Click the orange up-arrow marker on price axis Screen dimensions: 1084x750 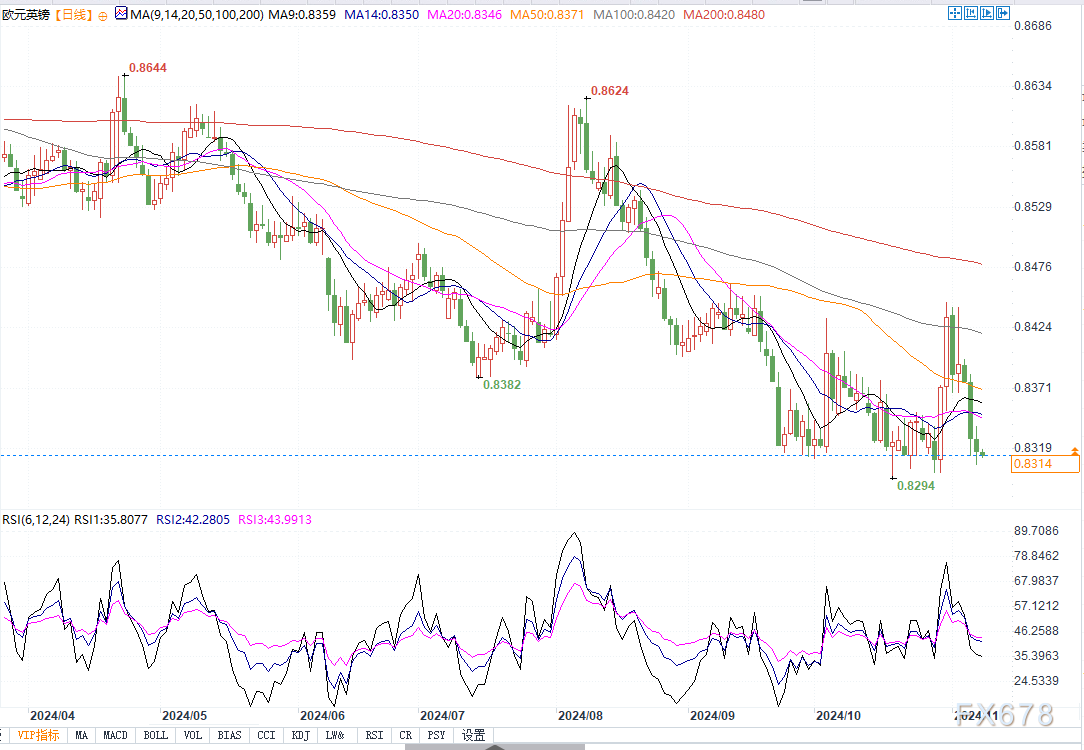(1074, 452)
